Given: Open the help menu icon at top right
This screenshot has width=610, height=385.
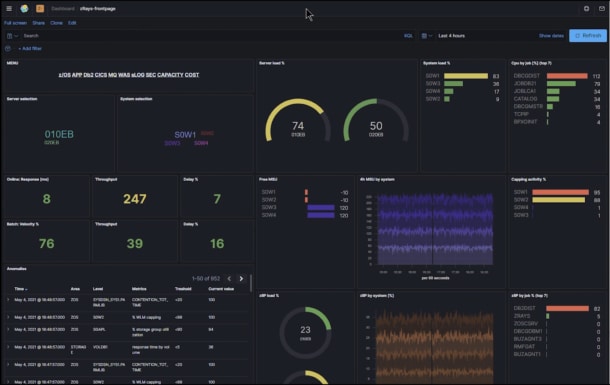Looking at the screenshot, I should 586,9.
